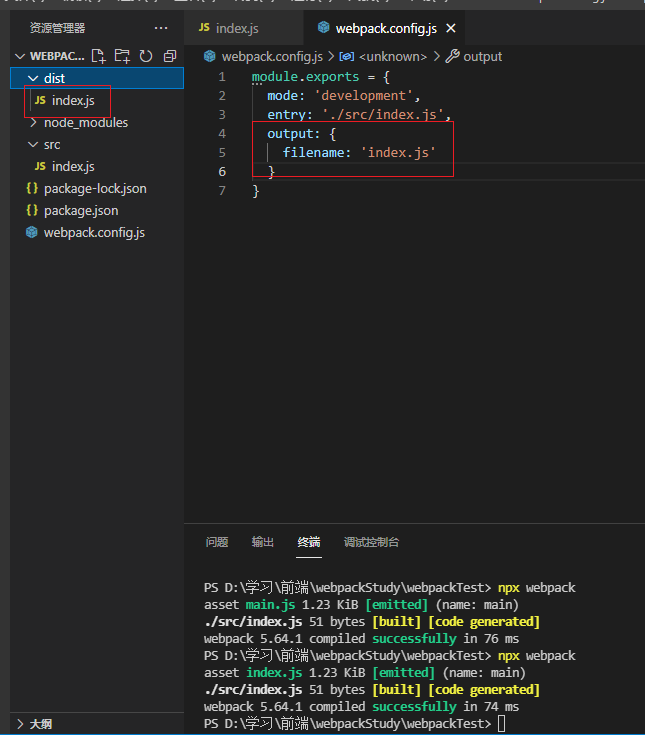
Task: Click the filename property on line 5
Action: pos(314,152)
